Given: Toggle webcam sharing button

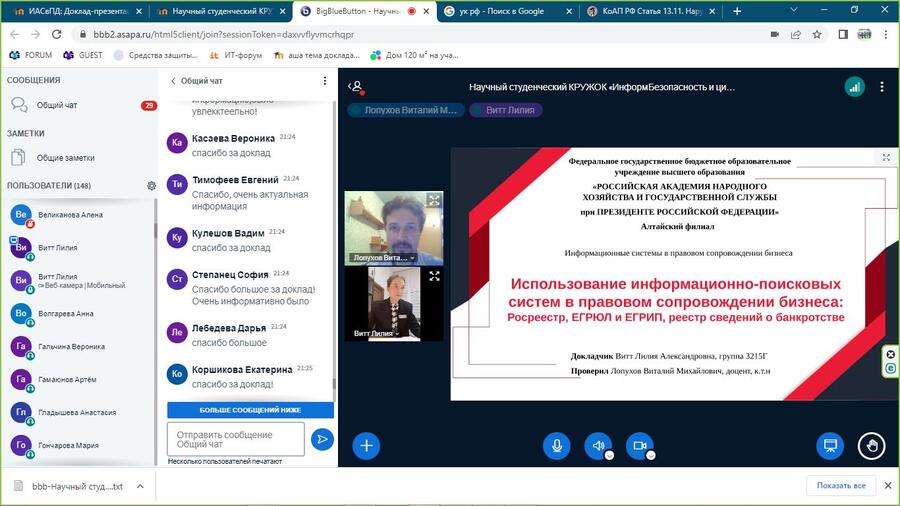Looking at the screenshot, I should (x=639, y=446).
